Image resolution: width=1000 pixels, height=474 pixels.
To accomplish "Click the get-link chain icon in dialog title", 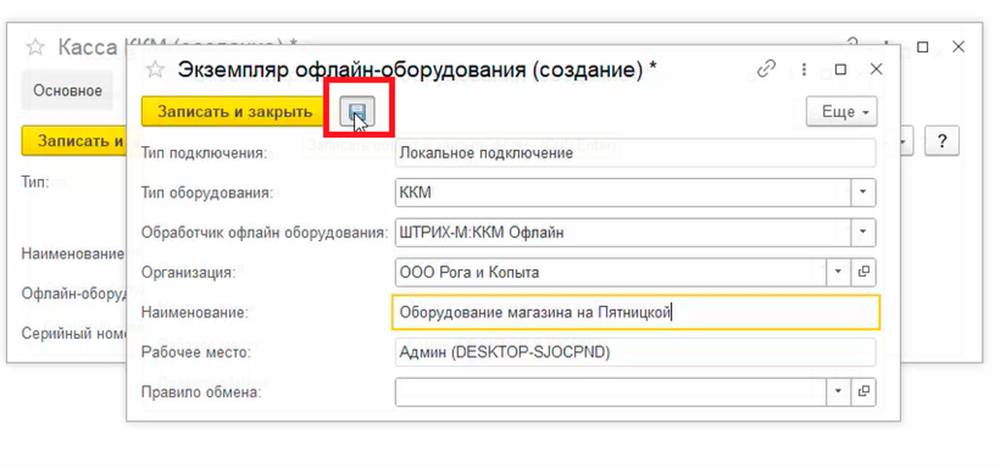I will (x=767, y=69).
